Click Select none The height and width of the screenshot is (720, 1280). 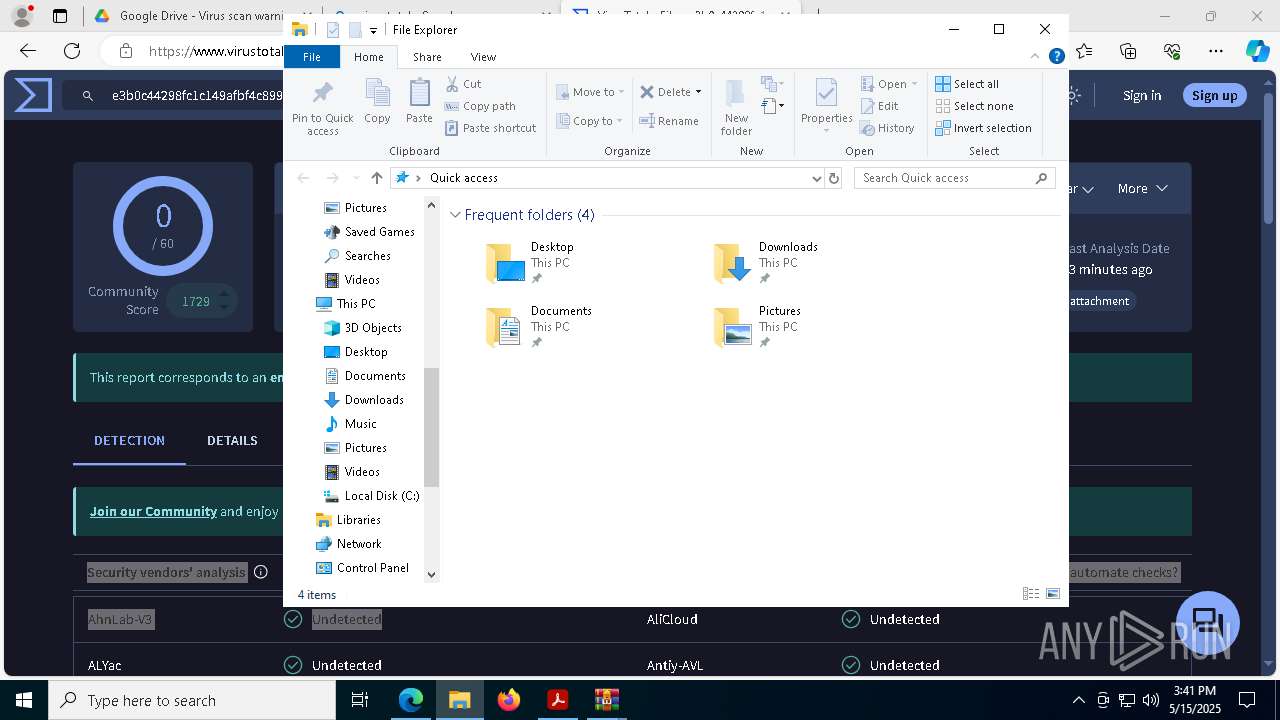974,106
